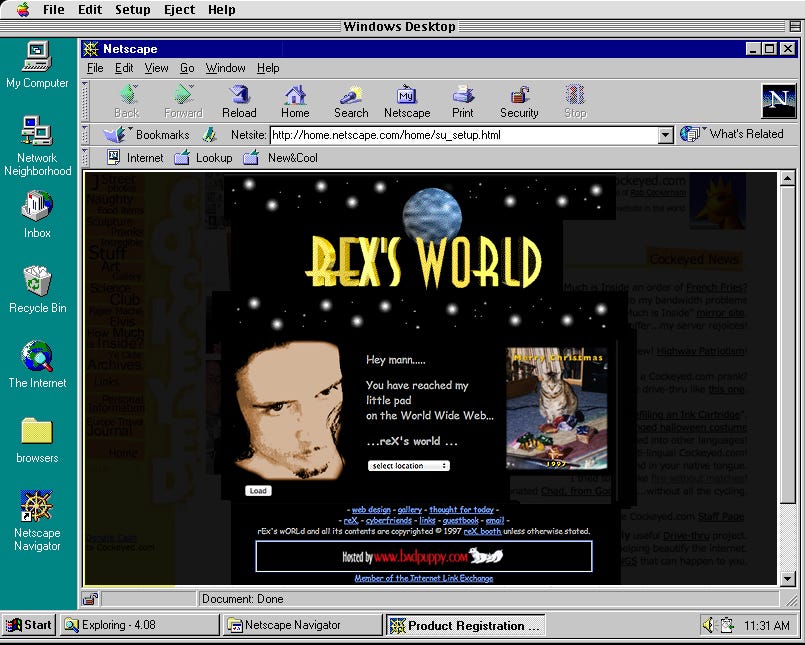Click the Merry Christmas cat thumbnail

coord(556,408)
